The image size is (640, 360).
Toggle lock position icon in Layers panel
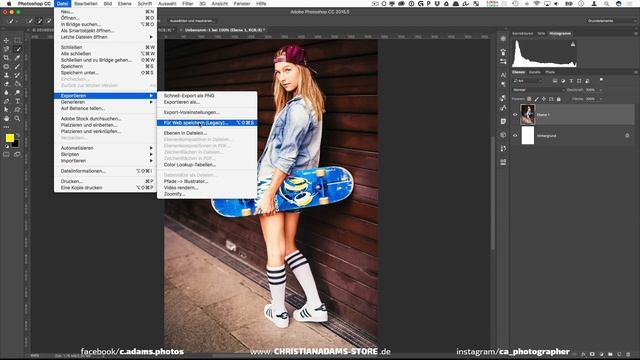tap(544, 99)
